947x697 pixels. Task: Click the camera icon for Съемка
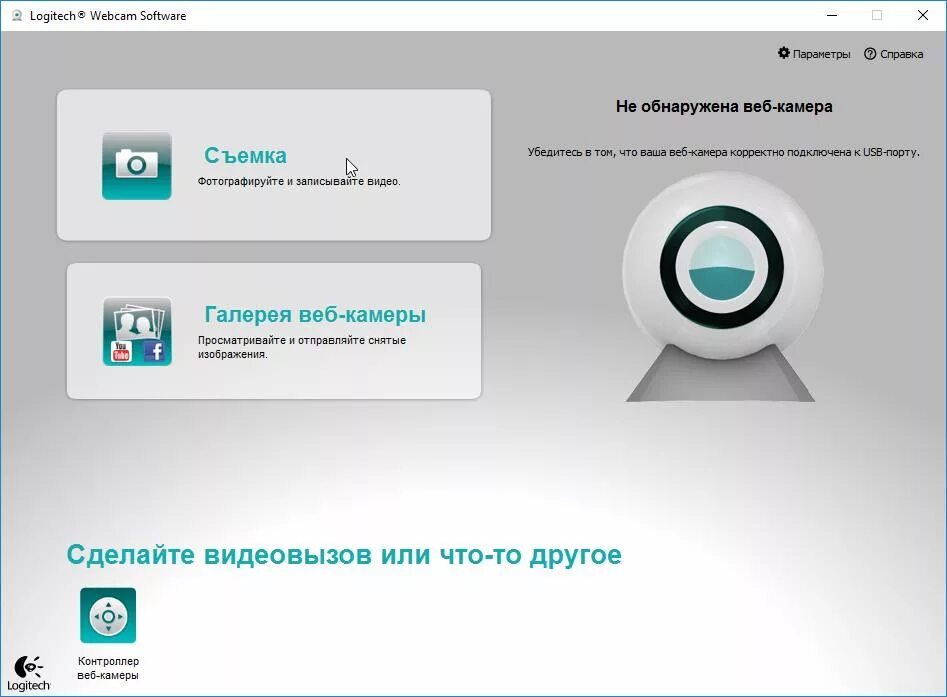tap(137, 166)
